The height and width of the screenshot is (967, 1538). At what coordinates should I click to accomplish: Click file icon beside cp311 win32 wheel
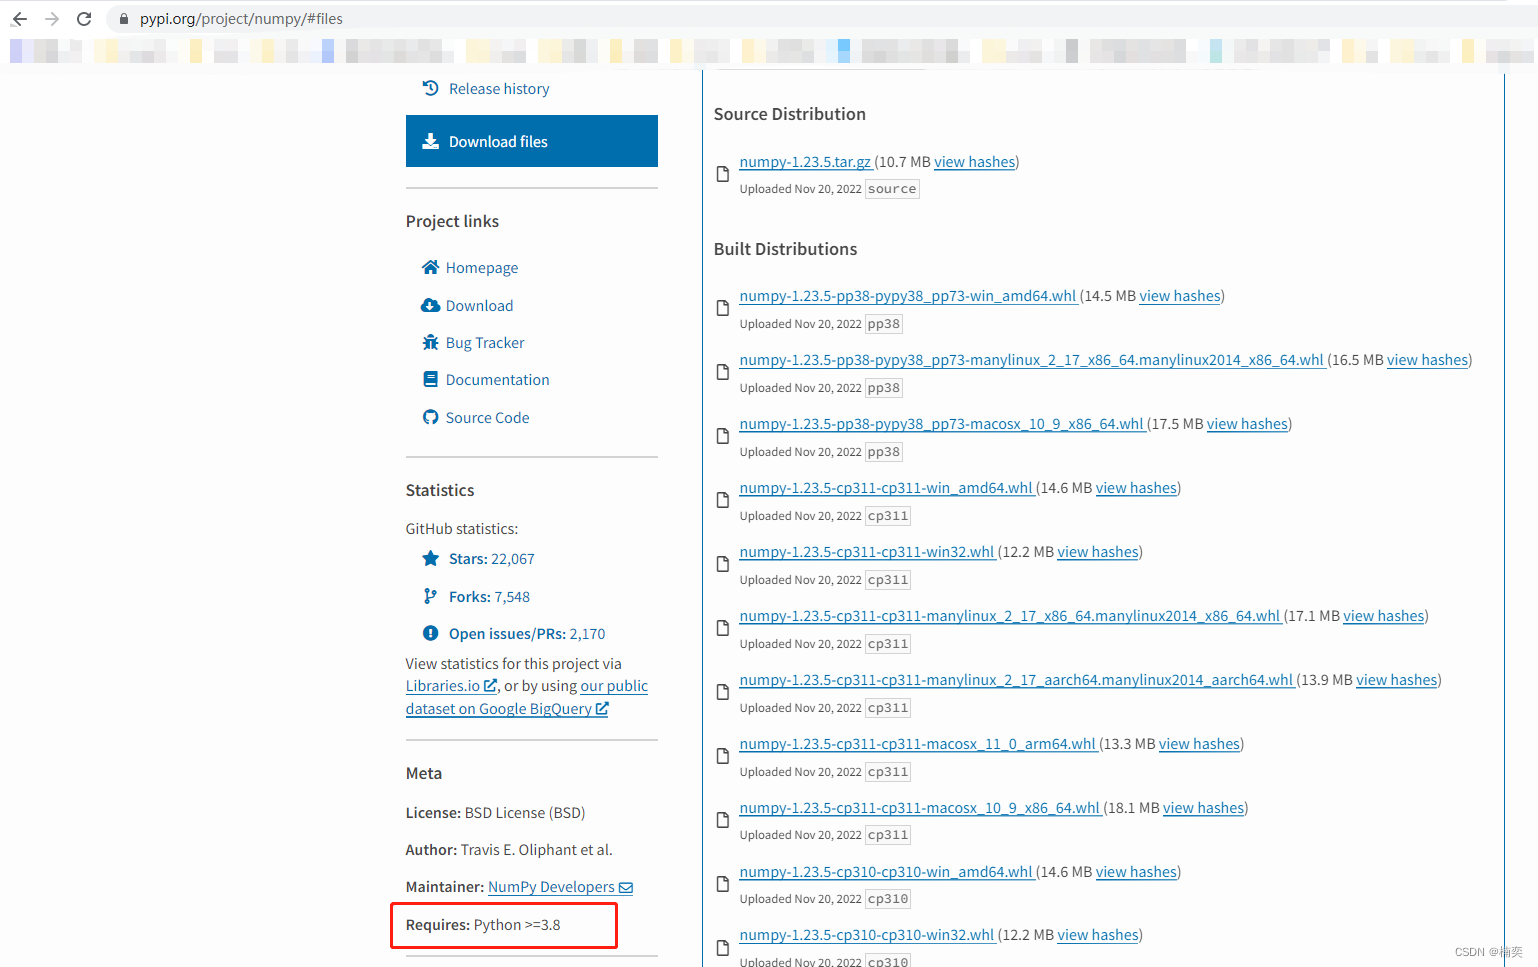tap(723, 564)
